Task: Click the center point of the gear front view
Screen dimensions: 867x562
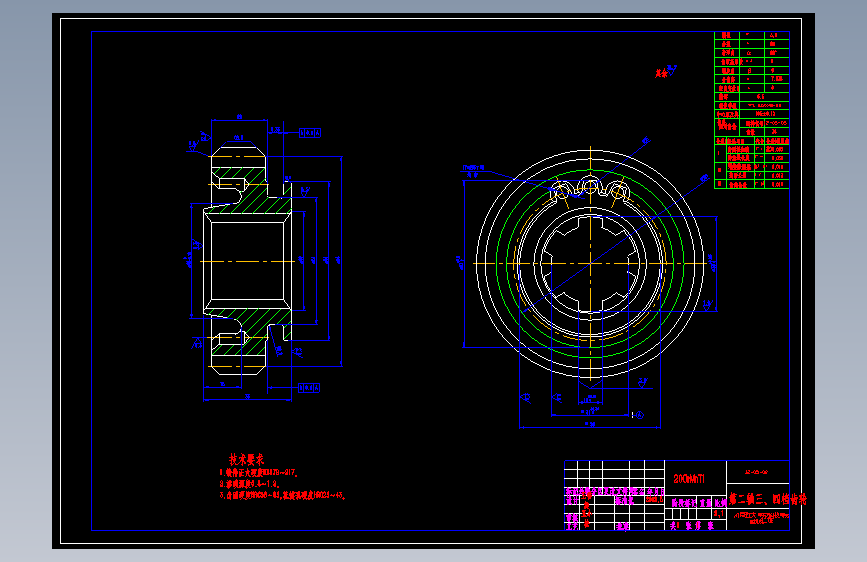Action: point(591,263)
